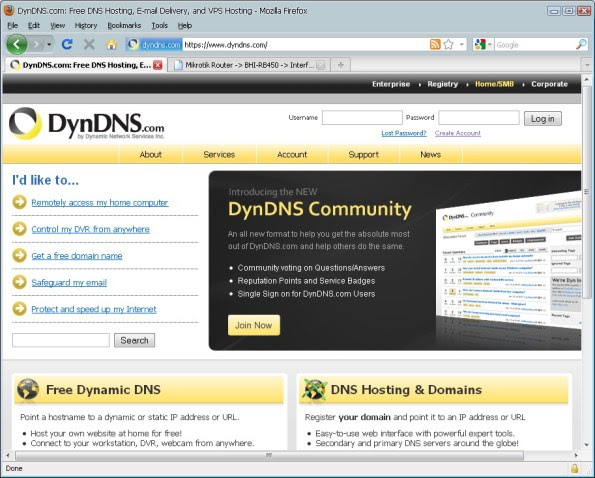Click the Username input field

[x=362, y=118]
